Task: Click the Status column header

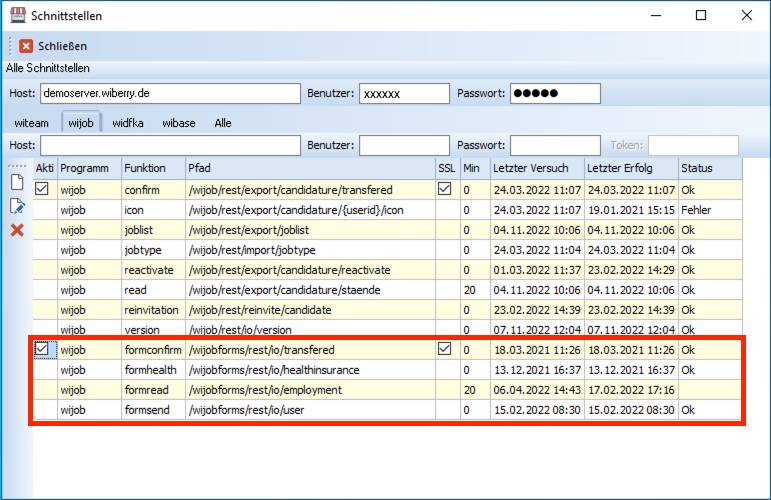Action: [x=710, y=168]
